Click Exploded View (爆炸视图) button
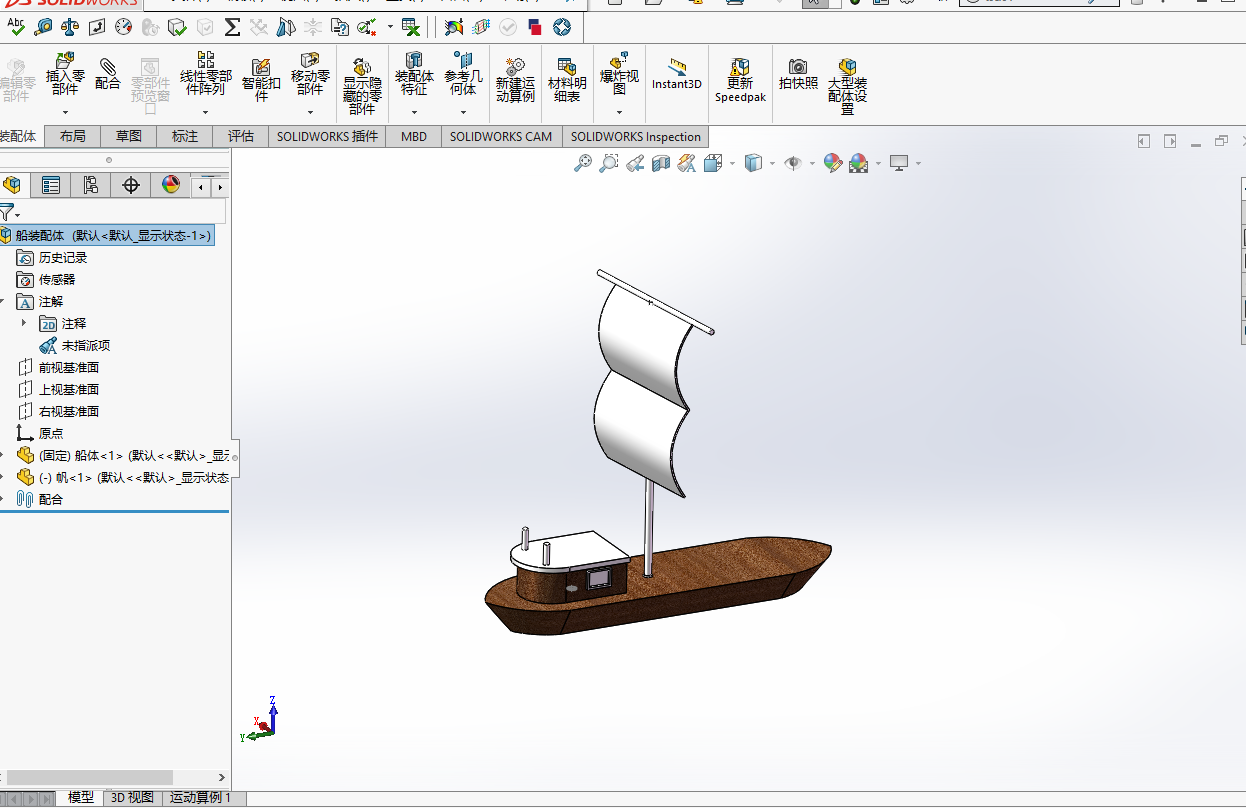The width and height of the screenshot is (1246, 808). coord(619,75)
